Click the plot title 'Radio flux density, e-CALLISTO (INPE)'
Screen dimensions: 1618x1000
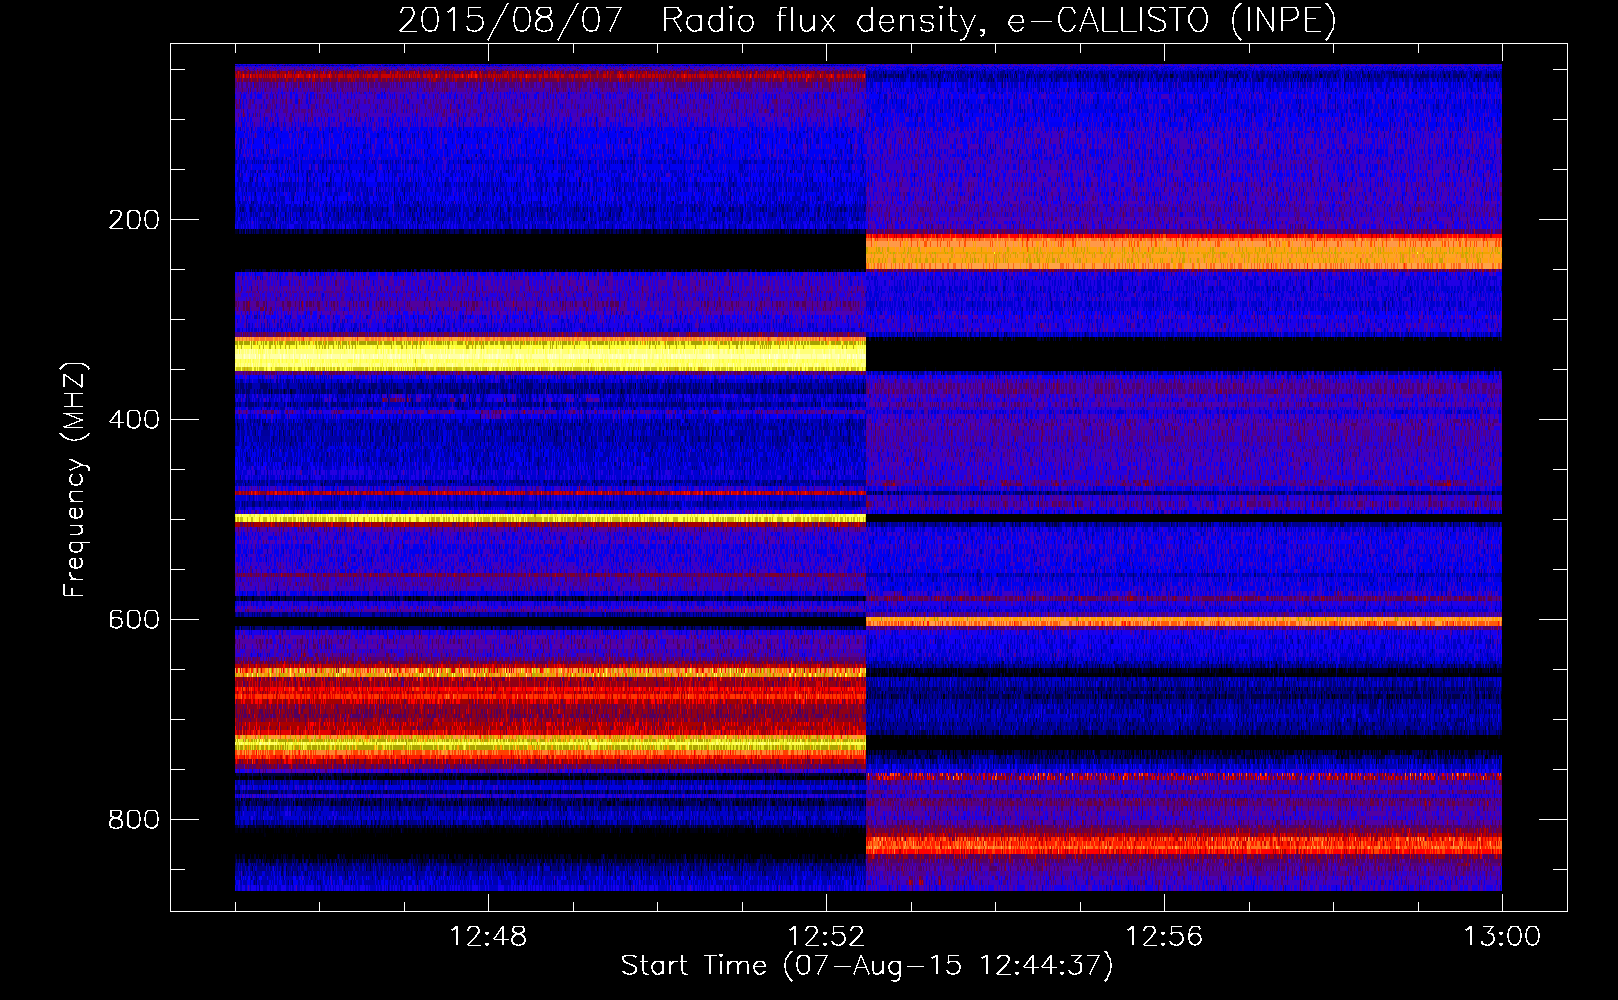(x=998, y=21)
